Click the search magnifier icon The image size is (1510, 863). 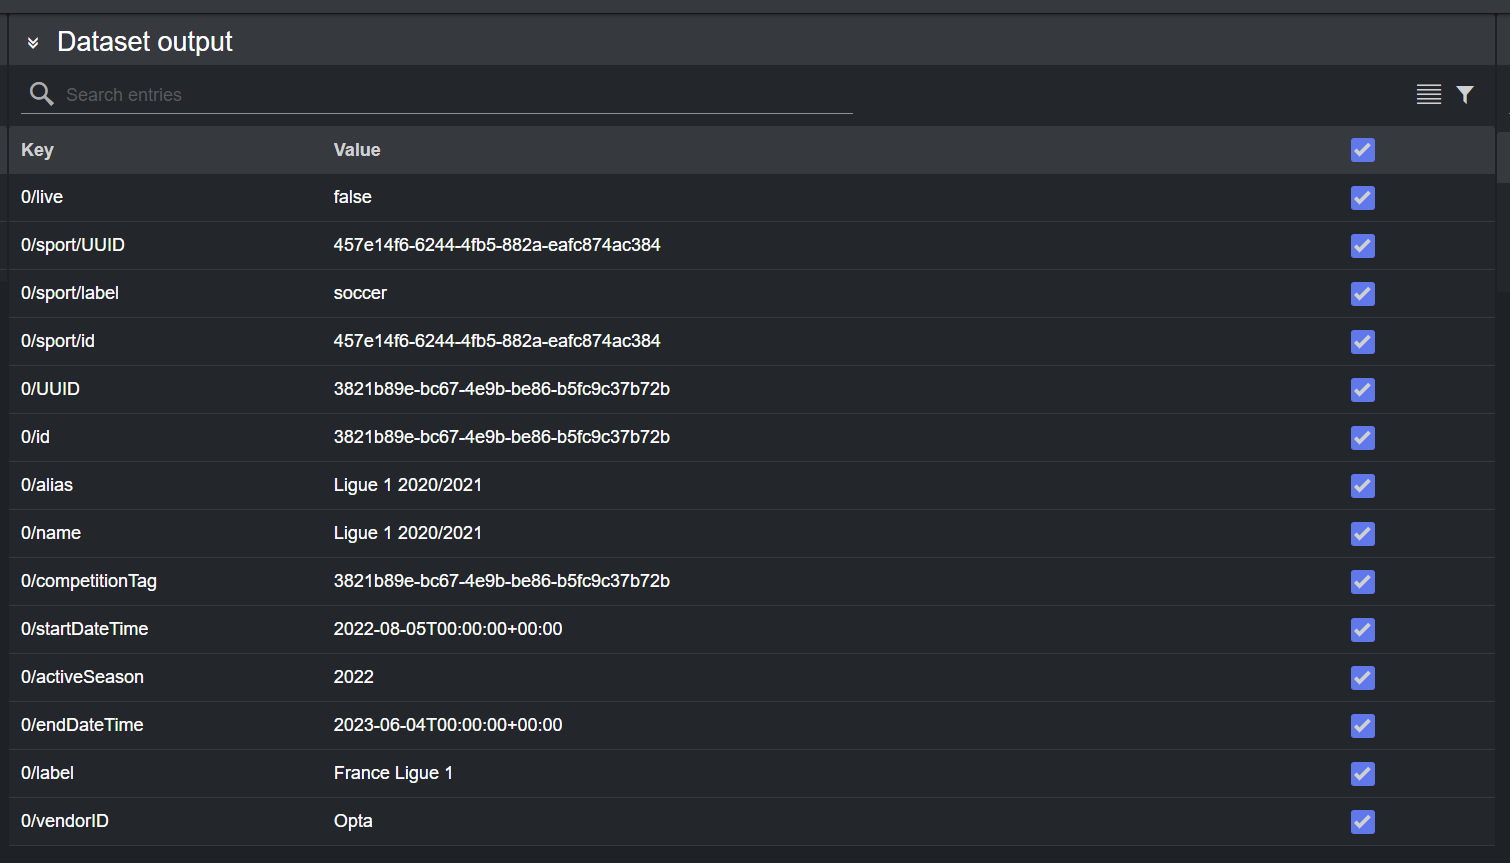tap(41, 94)
